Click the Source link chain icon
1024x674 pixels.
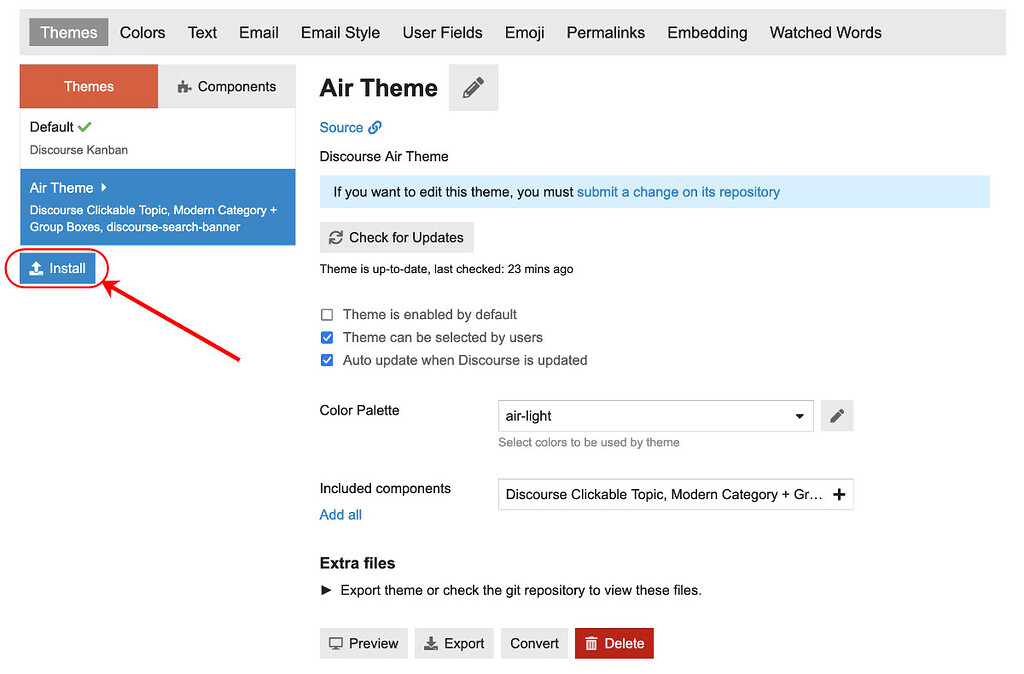[375, 127]
